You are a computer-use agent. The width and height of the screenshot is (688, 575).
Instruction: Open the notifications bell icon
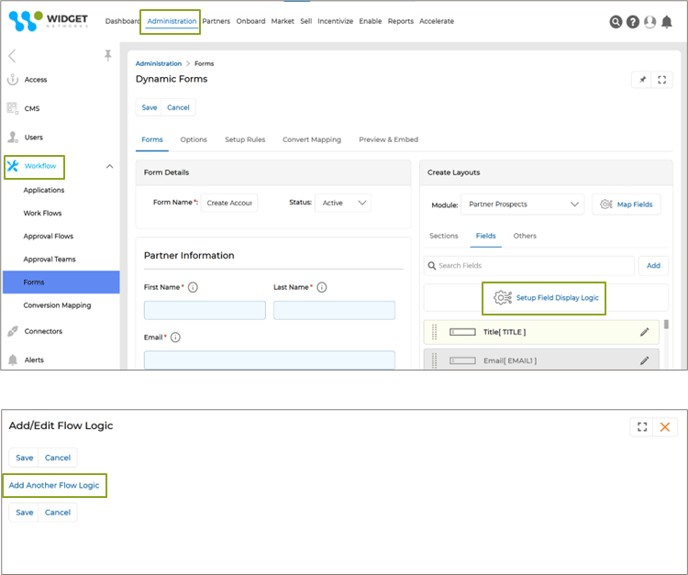[x=666, y=21]
